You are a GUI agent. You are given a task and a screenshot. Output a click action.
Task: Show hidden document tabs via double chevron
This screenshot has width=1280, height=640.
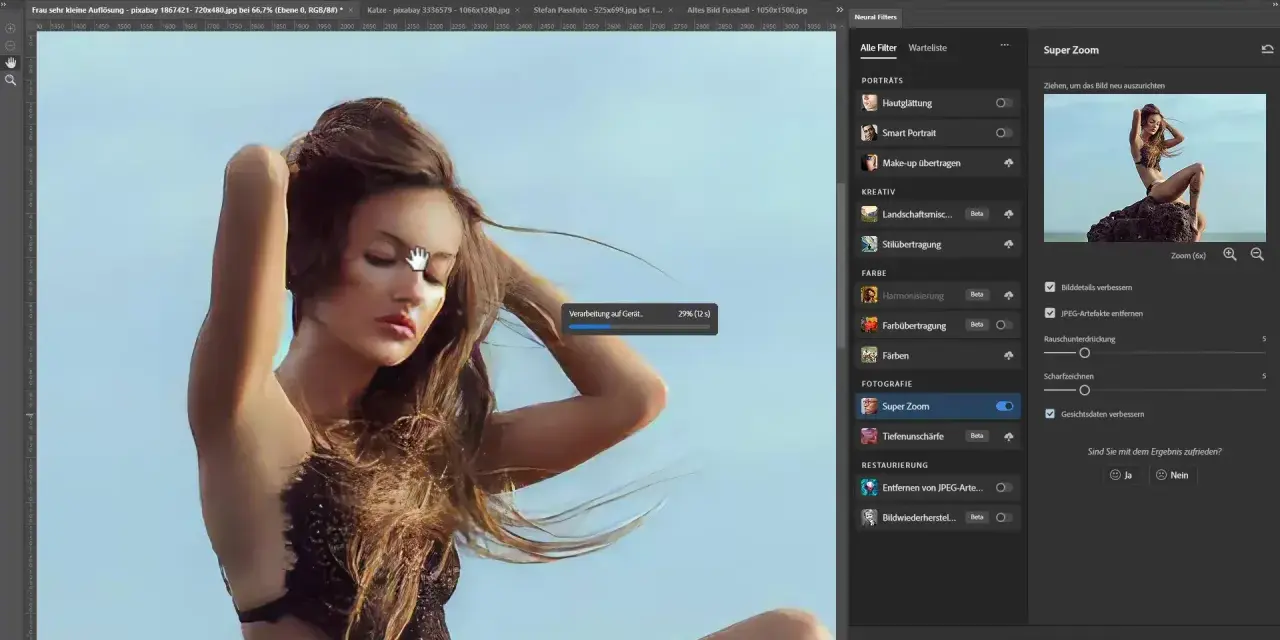pos(839,9)
